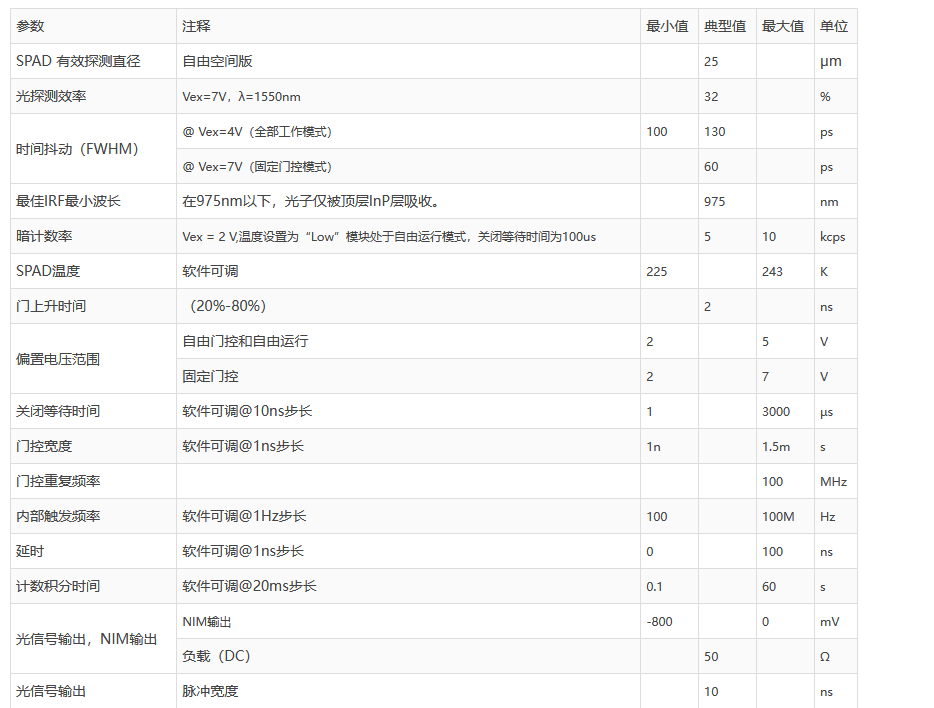Click the 门控重复频率 row label
This screenshot has width=934, height=708.
(x=58, y=481)
